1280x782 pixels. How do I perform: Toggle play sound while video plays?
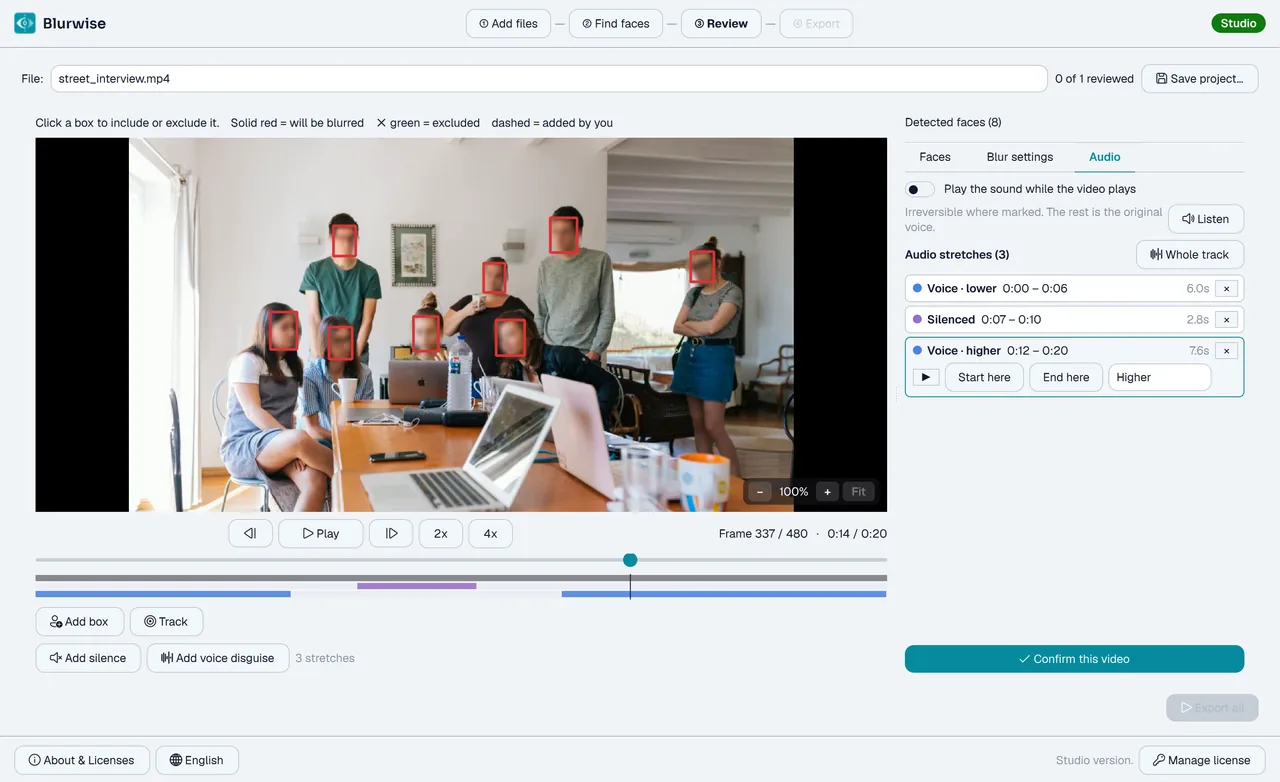920,189
